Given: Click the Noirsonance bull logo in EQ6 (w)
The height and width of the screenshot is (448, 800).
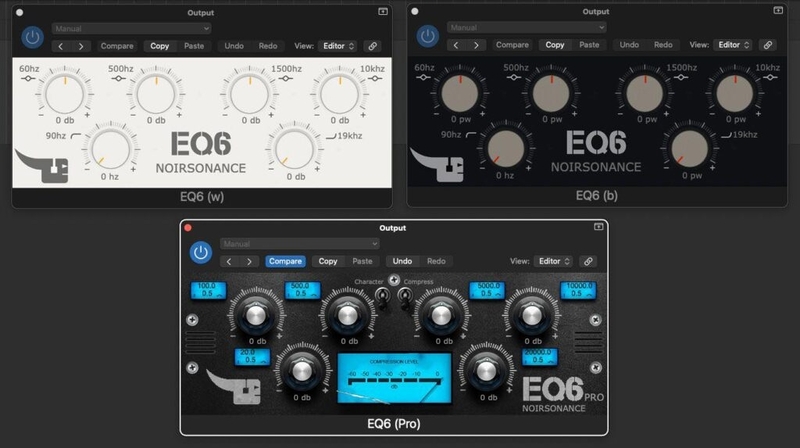Looking at the screenshot, I should click(41, 166).
